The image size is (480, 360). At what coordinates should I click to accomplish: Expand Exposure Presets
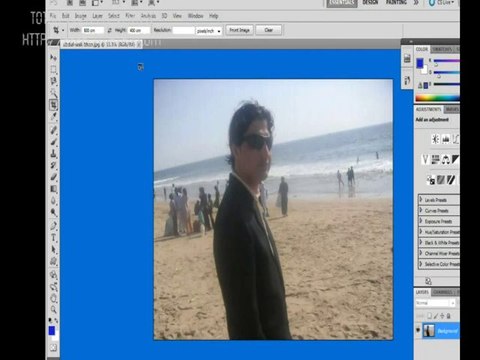421,221
